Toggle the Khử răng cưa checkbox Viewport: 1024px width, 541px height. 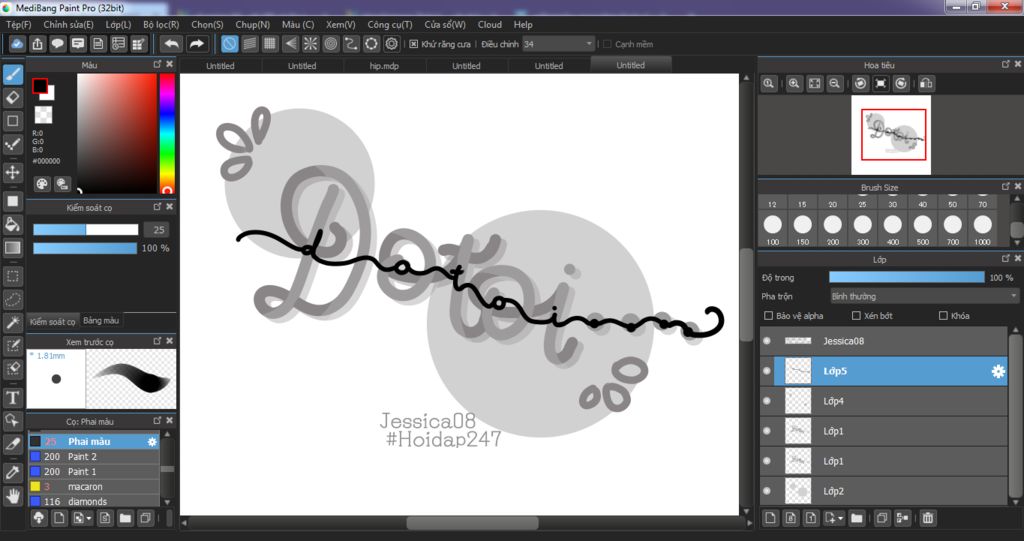413,44
